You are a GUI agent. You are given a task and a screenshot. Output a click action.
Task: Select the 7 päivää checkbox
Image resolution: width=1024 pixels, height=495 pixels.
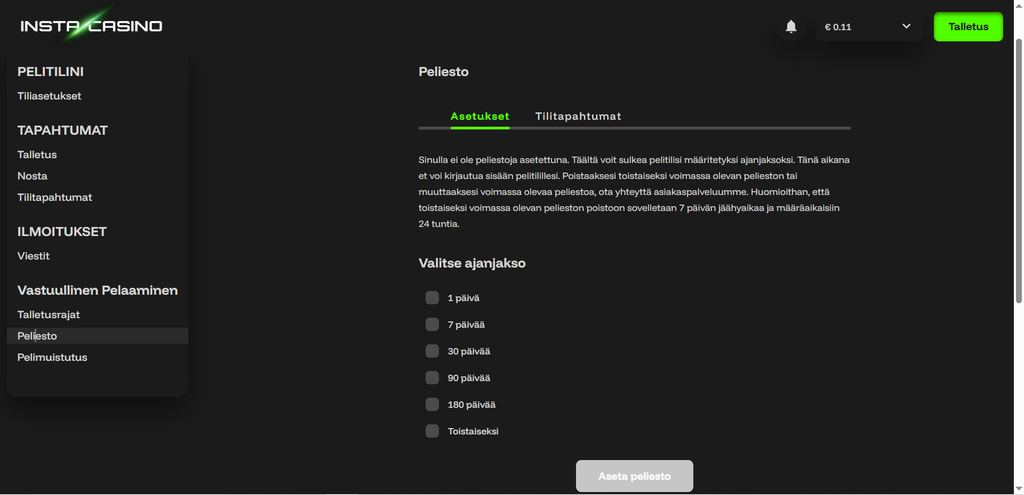coord(432,325)
